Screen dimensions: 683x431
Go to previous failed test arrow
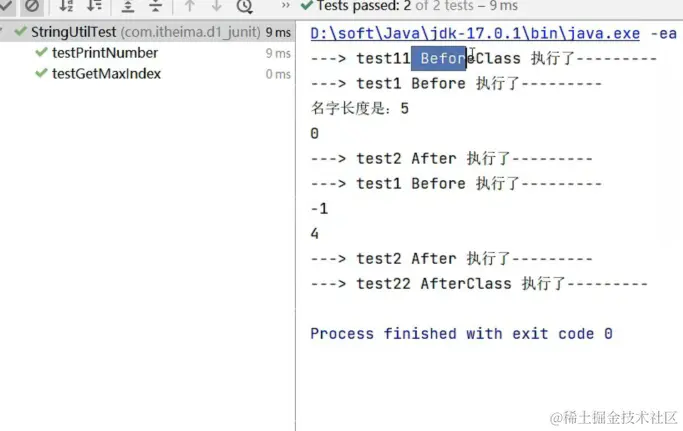[189, 6]
